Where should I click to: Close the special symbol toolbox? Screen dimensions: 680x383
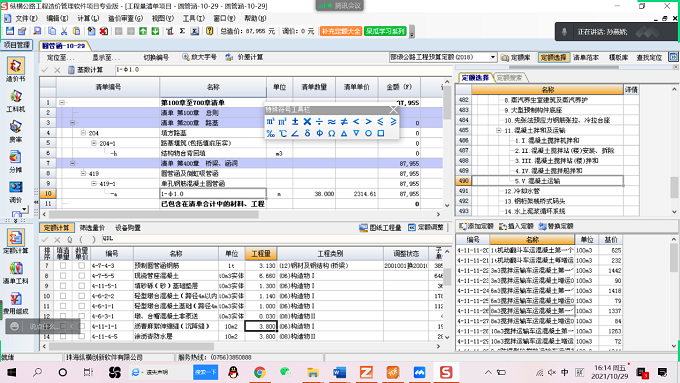[x=393, y=110]
